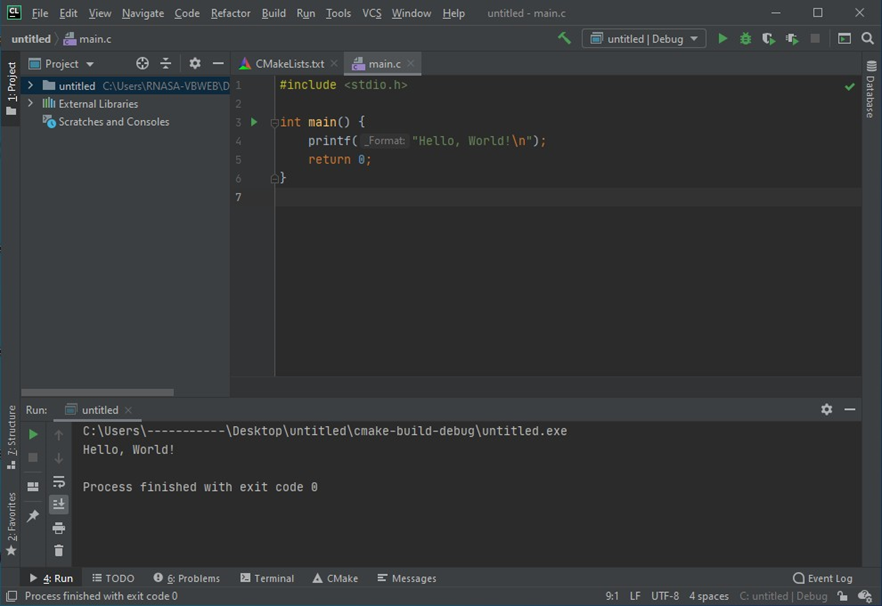Locate current file with crosshair icon
The width and height of the screenshot is (882, 606).
click(x=142, y=64)
